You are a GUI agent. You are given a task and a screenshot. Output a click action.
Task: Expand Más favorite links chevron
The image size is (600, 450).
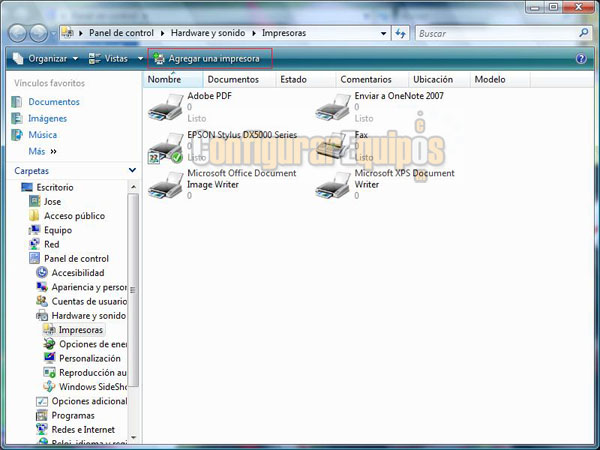[54, 152]
